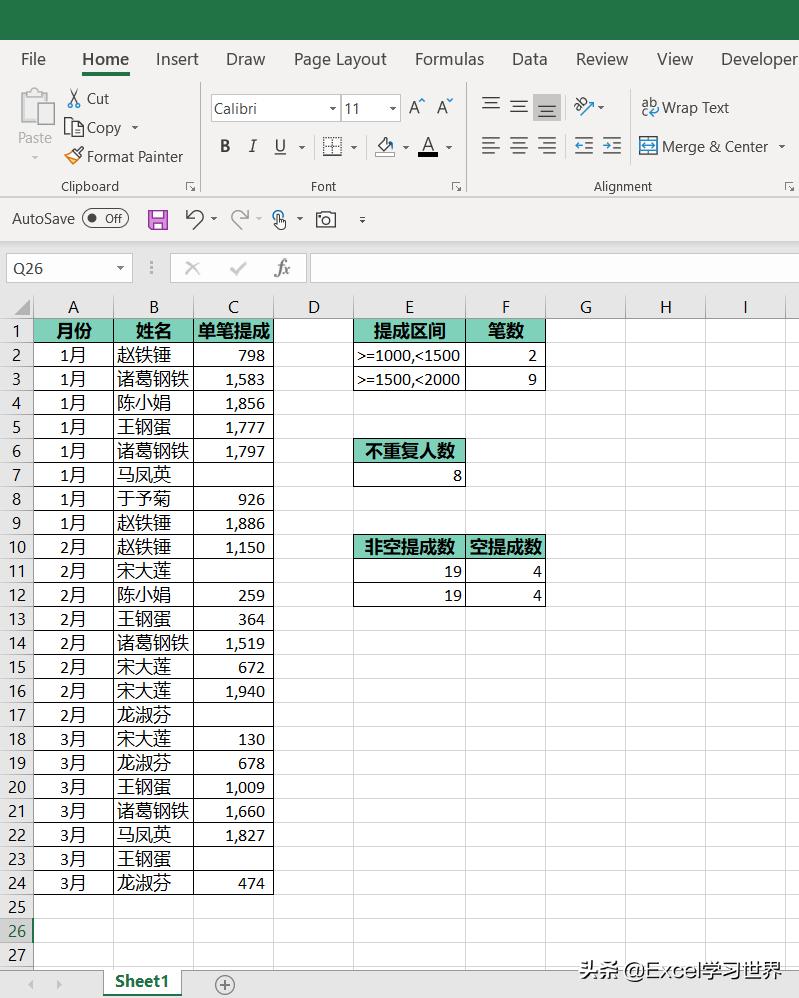Apply font color with the A icon
This screenshot has height=998, width=799.
(x=428, y=146)
